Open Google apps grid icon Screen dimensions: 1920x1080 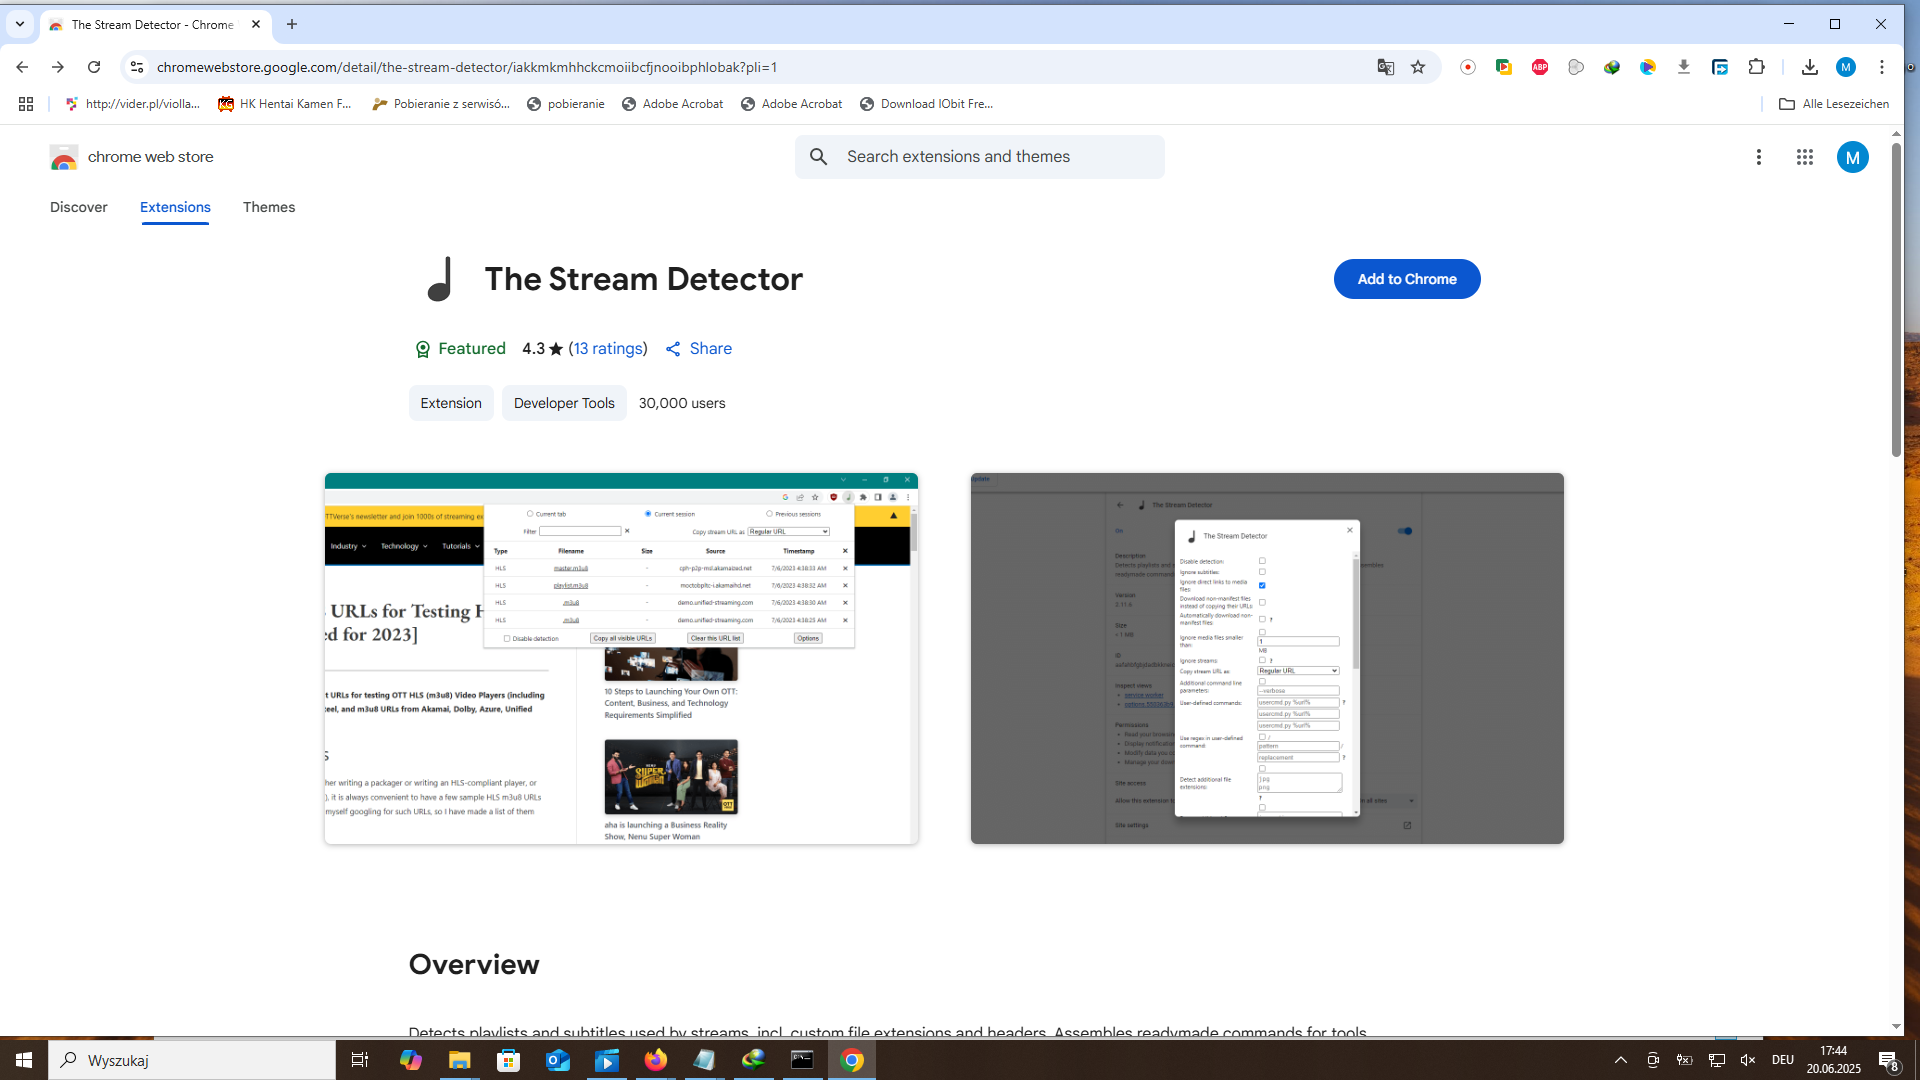point(1805,157)
